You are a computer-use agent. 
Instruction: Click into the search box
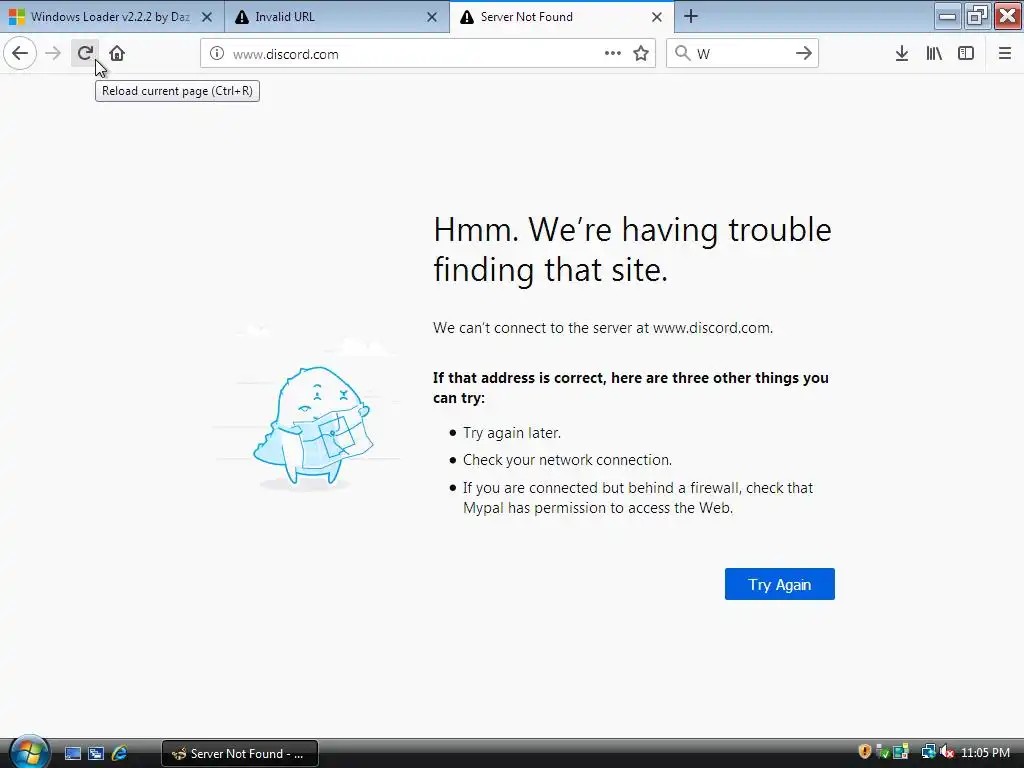pos(742,54)
